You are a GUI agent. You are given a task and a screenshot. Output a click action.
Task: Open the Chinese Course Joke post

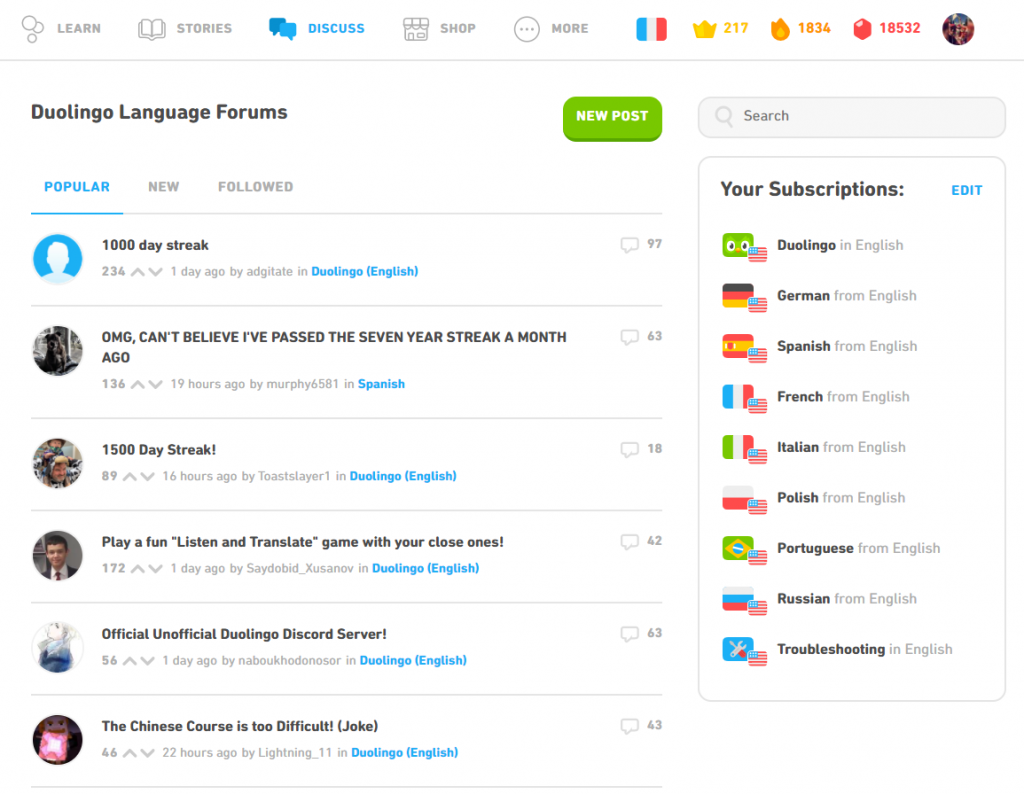pyautogui.click(x=240, y=726)
